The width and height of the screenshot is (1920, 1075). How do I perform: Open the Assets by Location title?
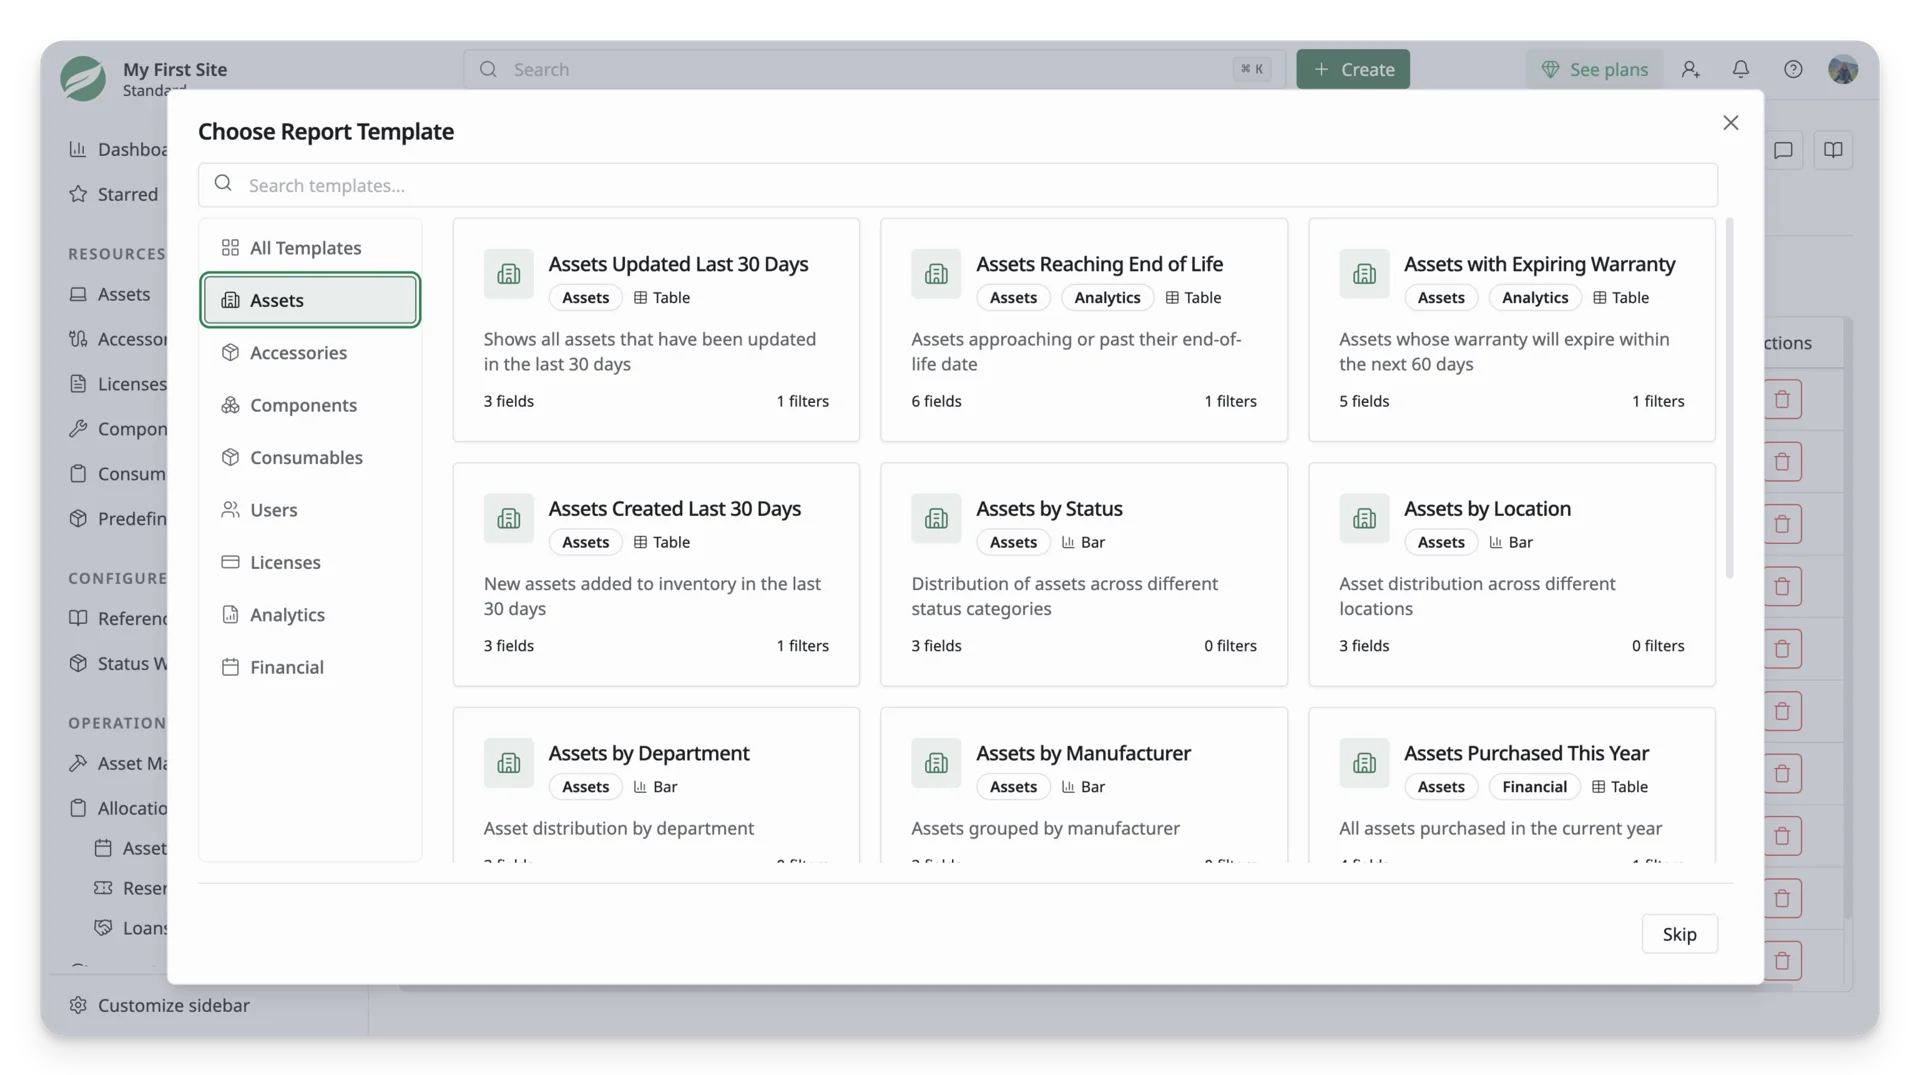click(1487, 508)
